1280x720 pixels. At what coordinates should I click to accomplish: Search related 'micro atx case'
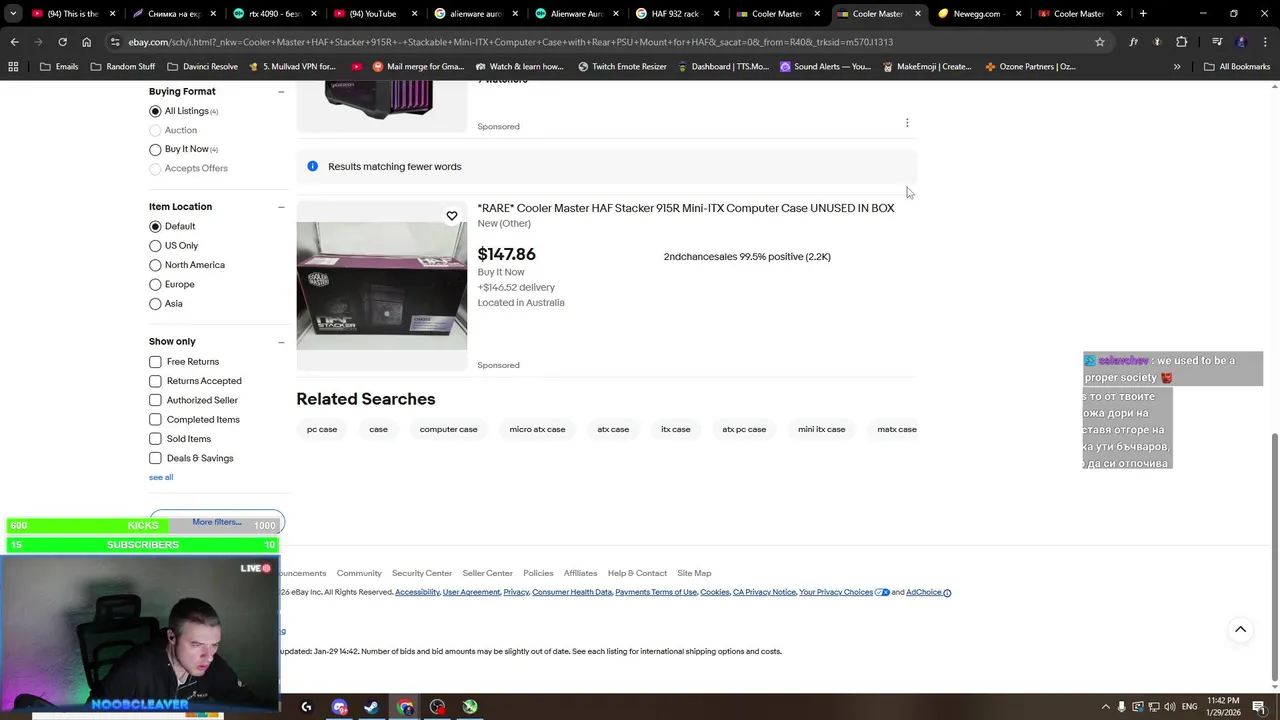pos(537,430)
